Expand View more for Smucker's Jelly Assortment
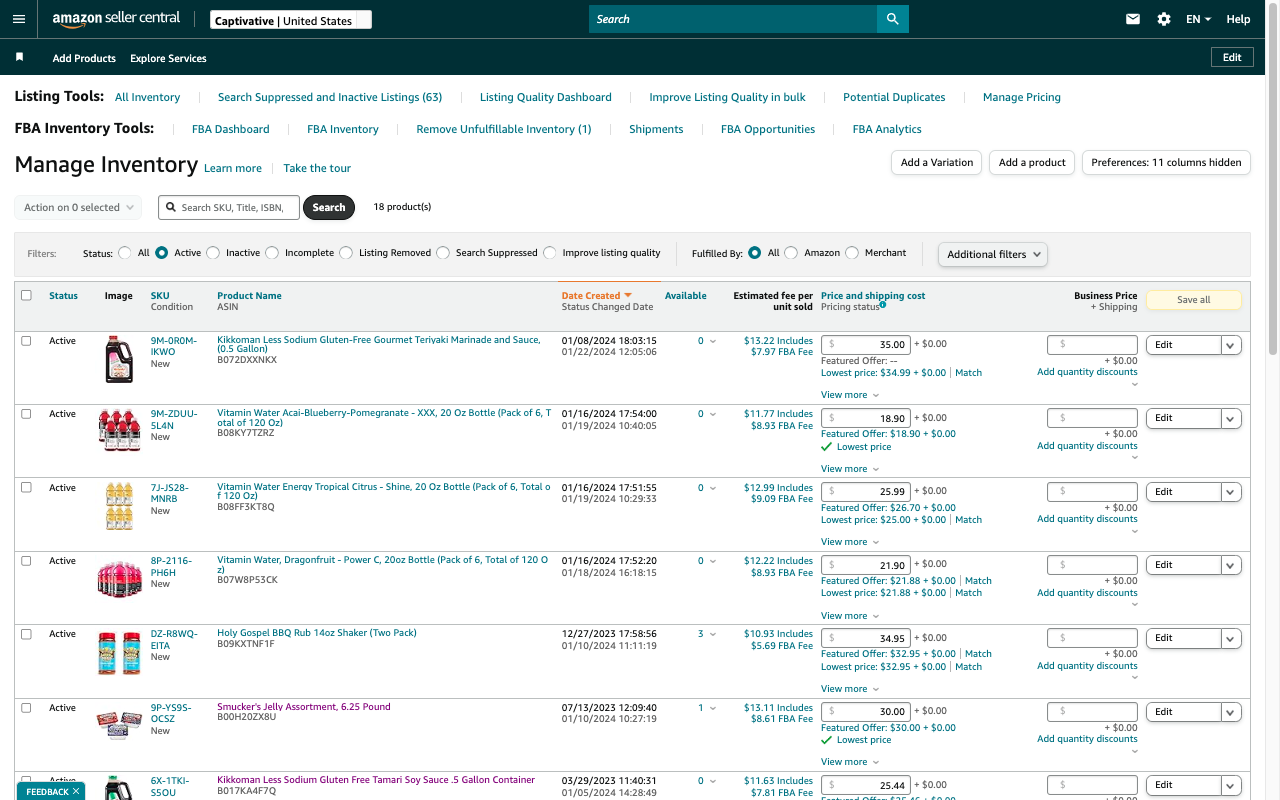Image resolution: width=1280 pixels, height=800 pixels. coord(850,762)
